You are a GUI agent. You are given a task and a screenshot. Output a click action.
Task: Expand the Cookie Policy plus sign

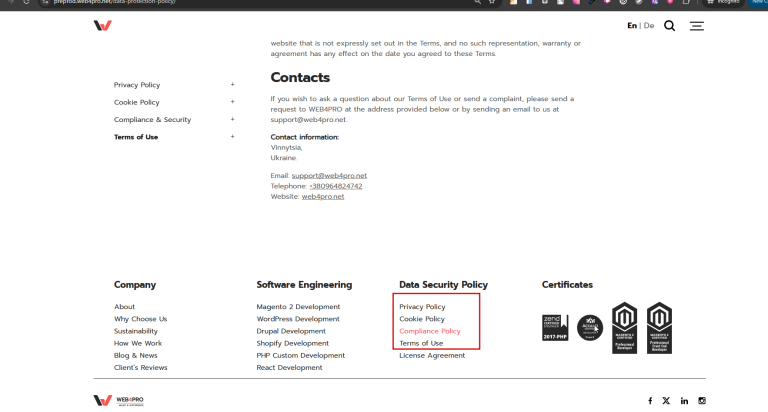pos(233,102)
